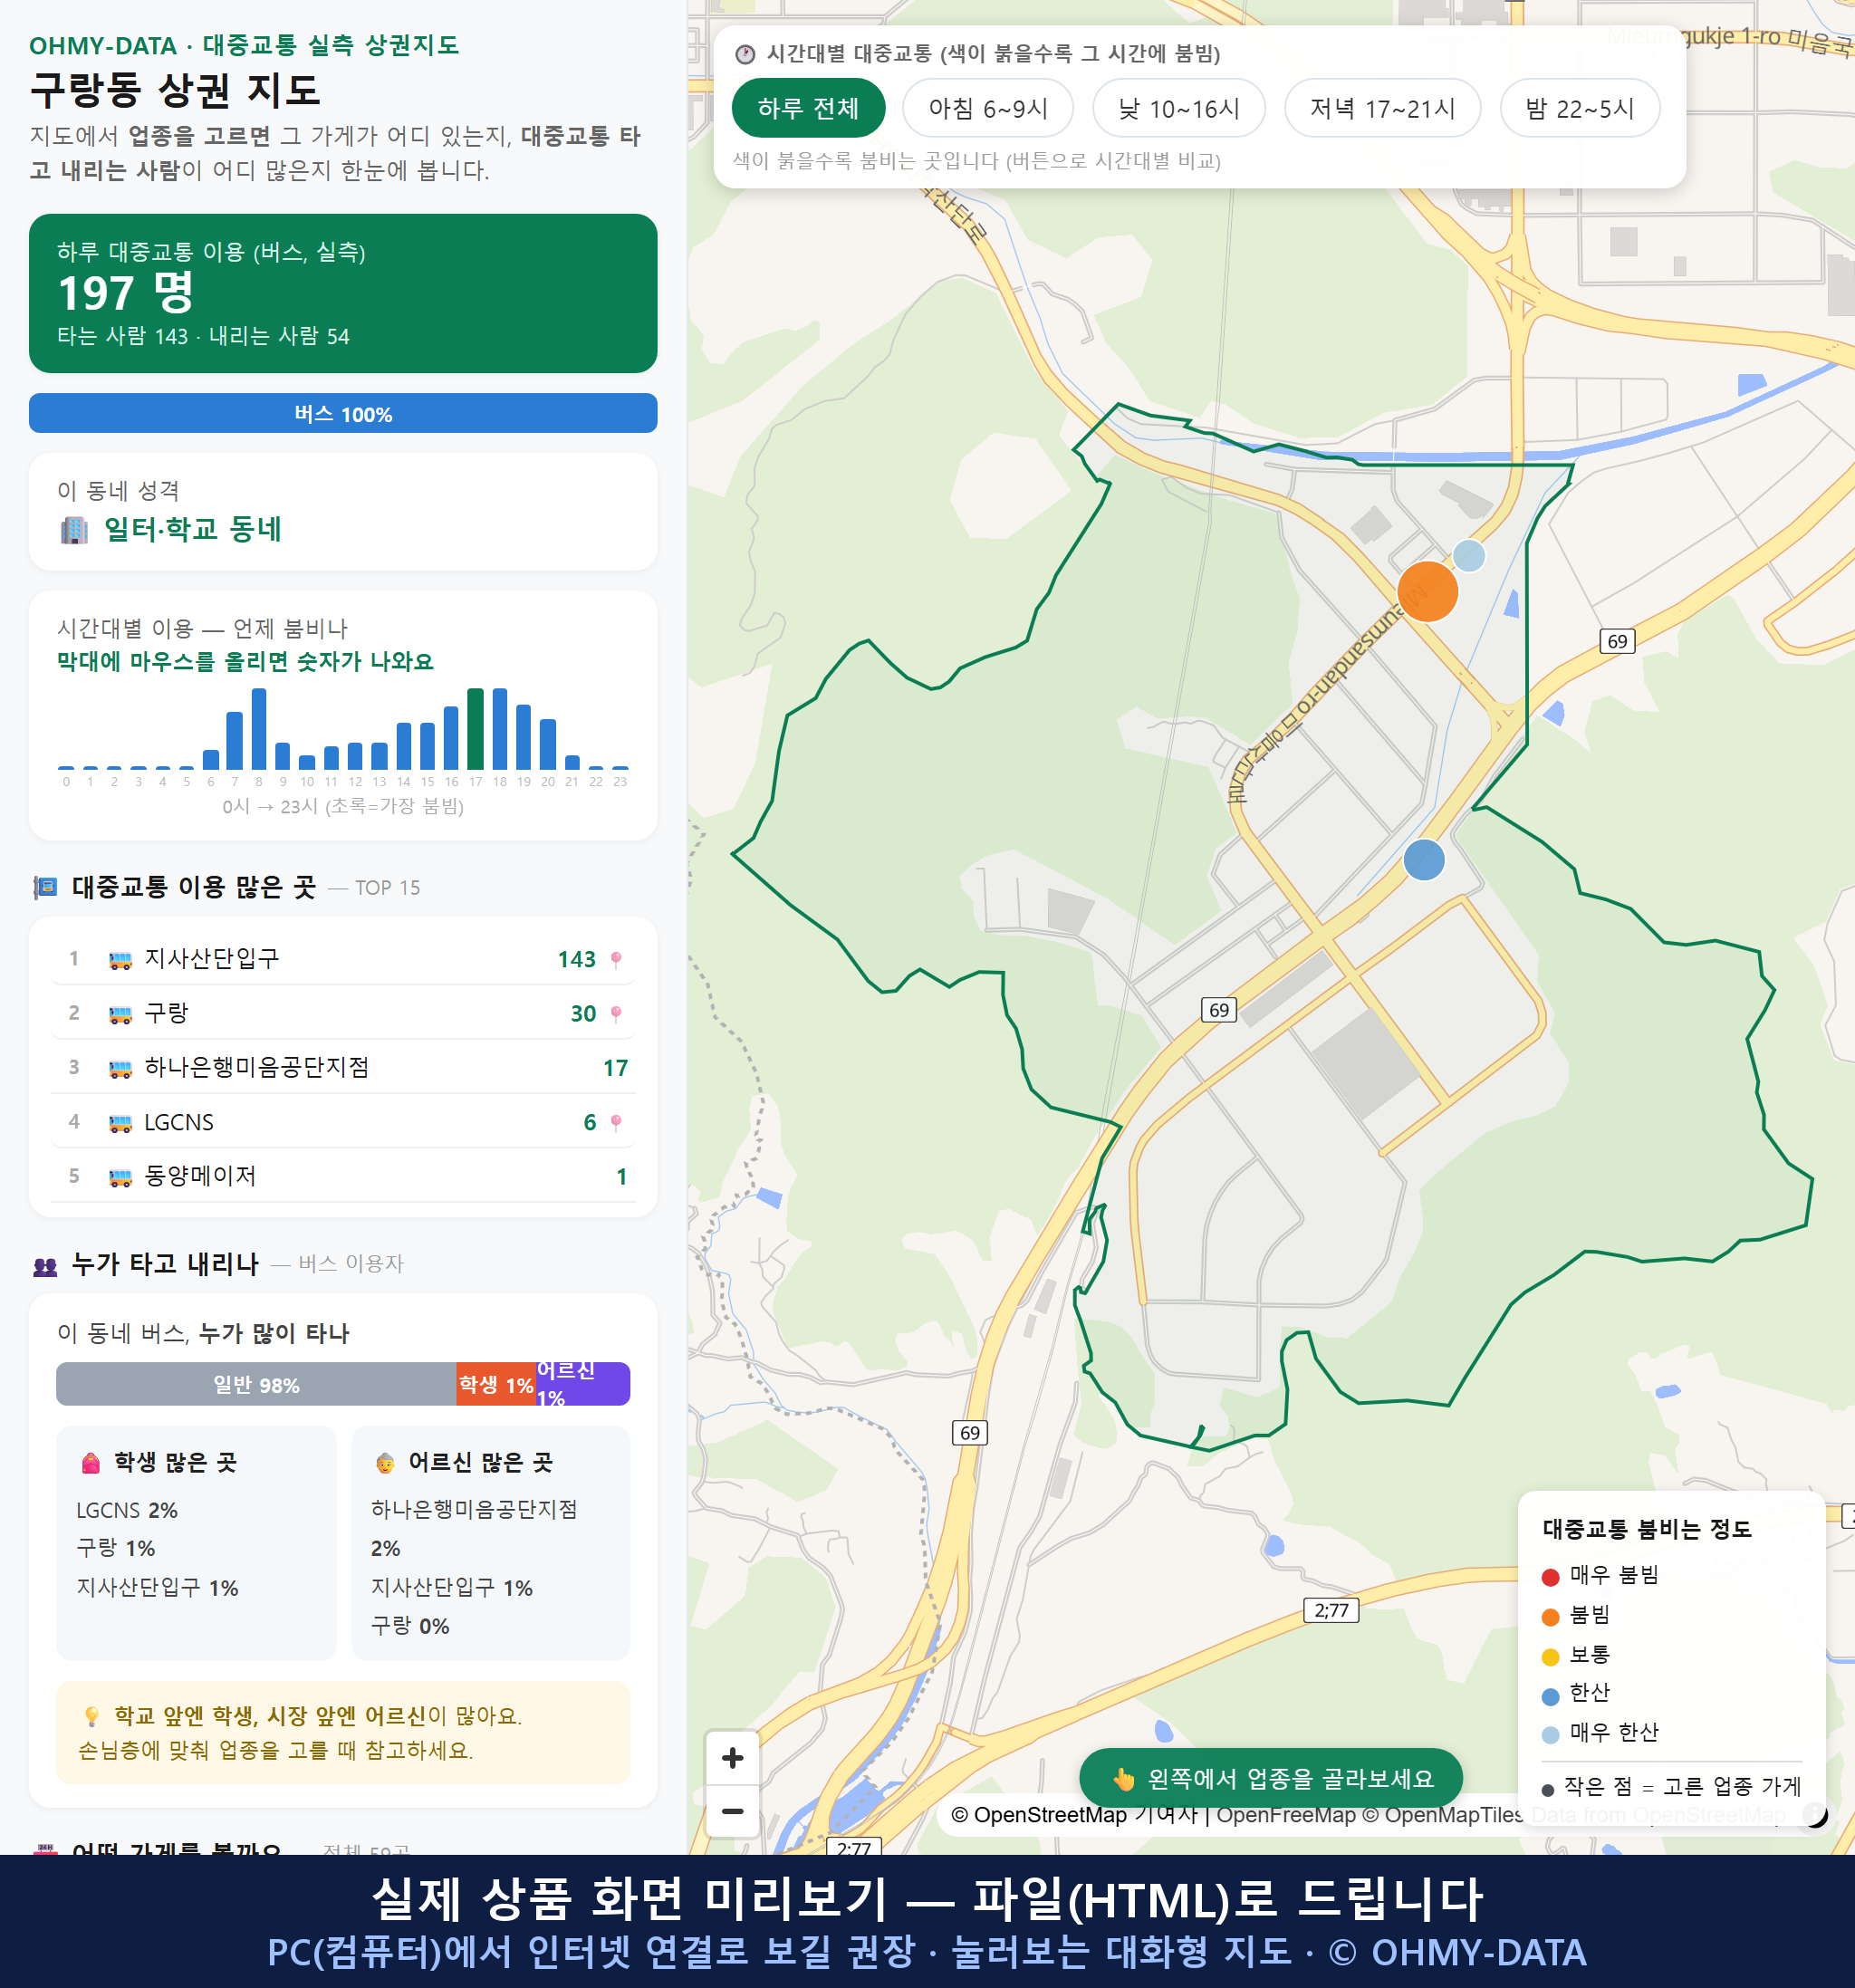Click the pin icon beside 지사산단입구
This screenshot has width=1855, height=1988.
pos(616,959)
